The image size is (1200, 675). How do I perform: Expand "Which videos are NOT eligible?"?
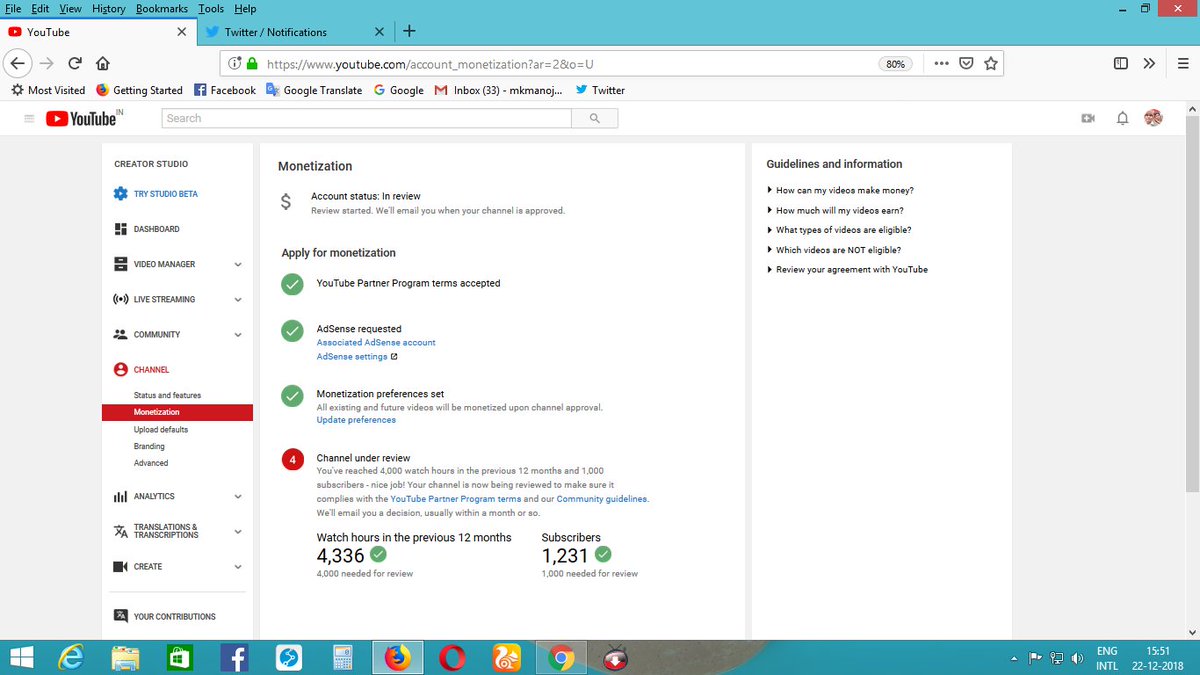834,250
